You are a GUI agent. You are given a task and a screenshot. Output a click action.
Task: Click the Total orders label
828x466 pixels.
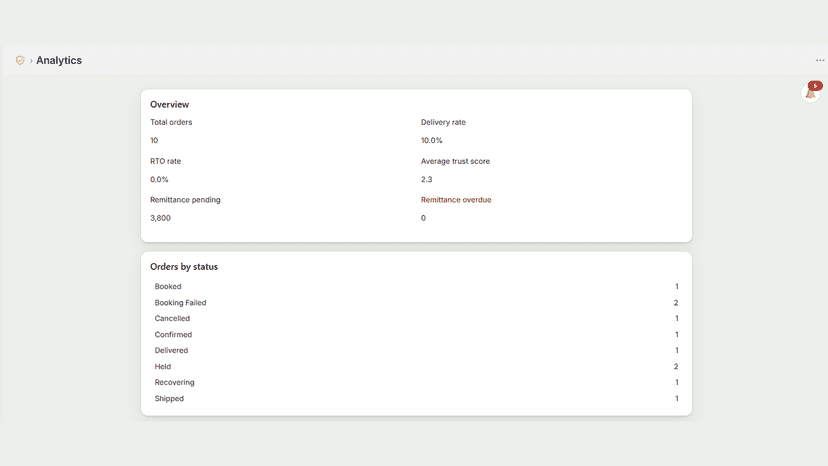(171, 122)
